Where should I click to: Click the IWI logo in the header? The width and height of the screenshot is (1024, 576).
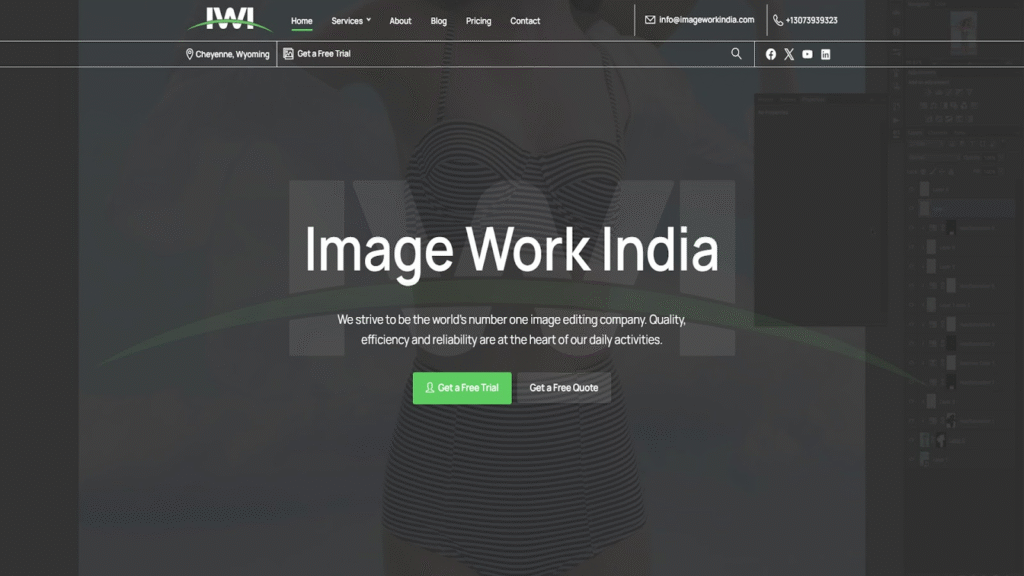229,19
